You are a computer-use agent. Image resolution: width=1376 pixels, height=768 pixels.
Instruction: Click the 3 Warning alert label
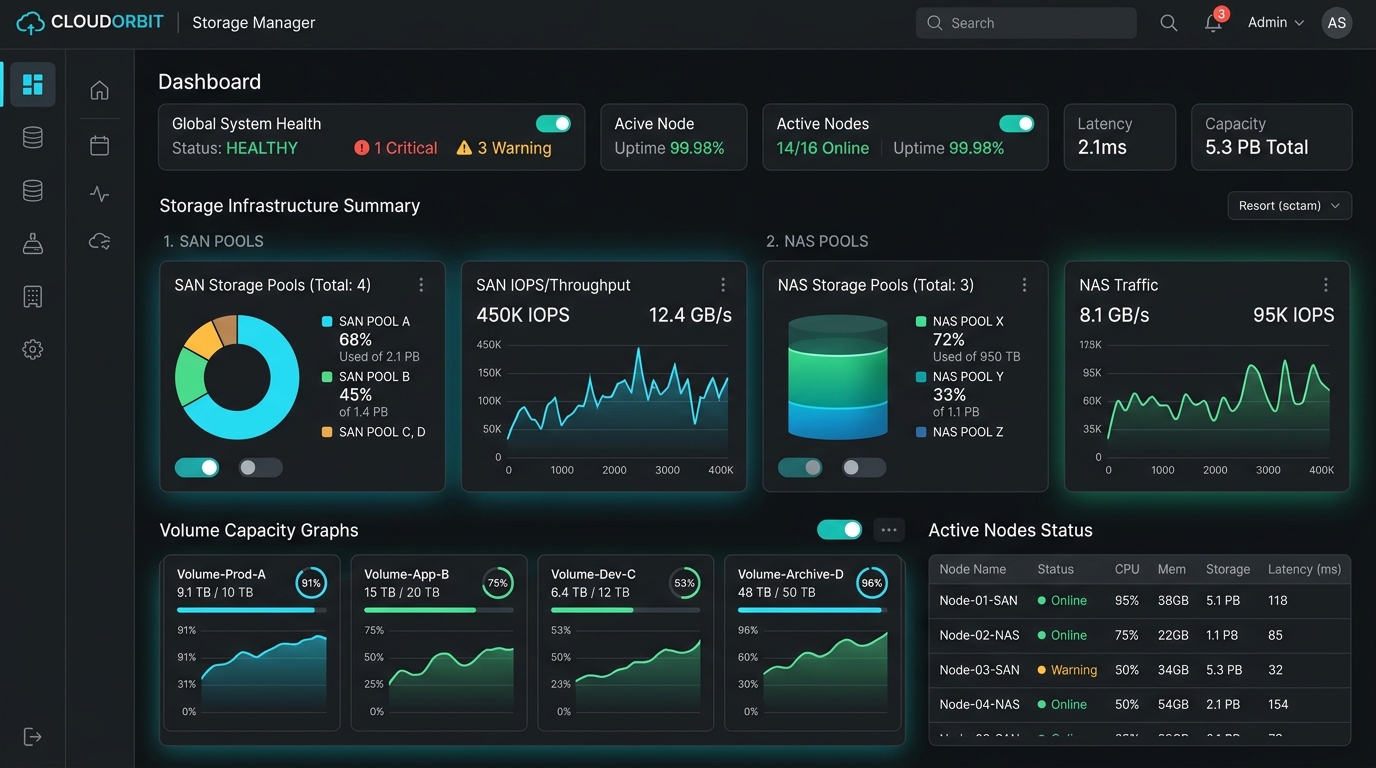(514, 148)
